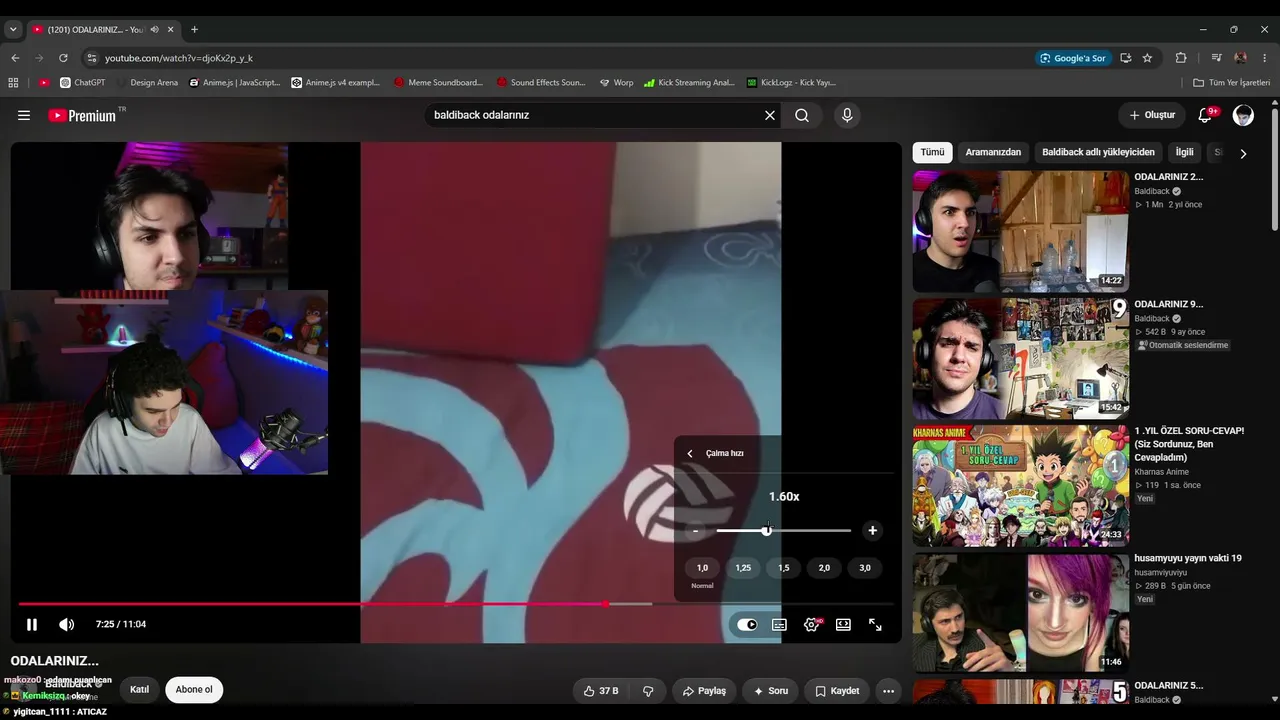Switch to theater mode
The width and height of the screenshot is (1280, 720).
[843, 624]
